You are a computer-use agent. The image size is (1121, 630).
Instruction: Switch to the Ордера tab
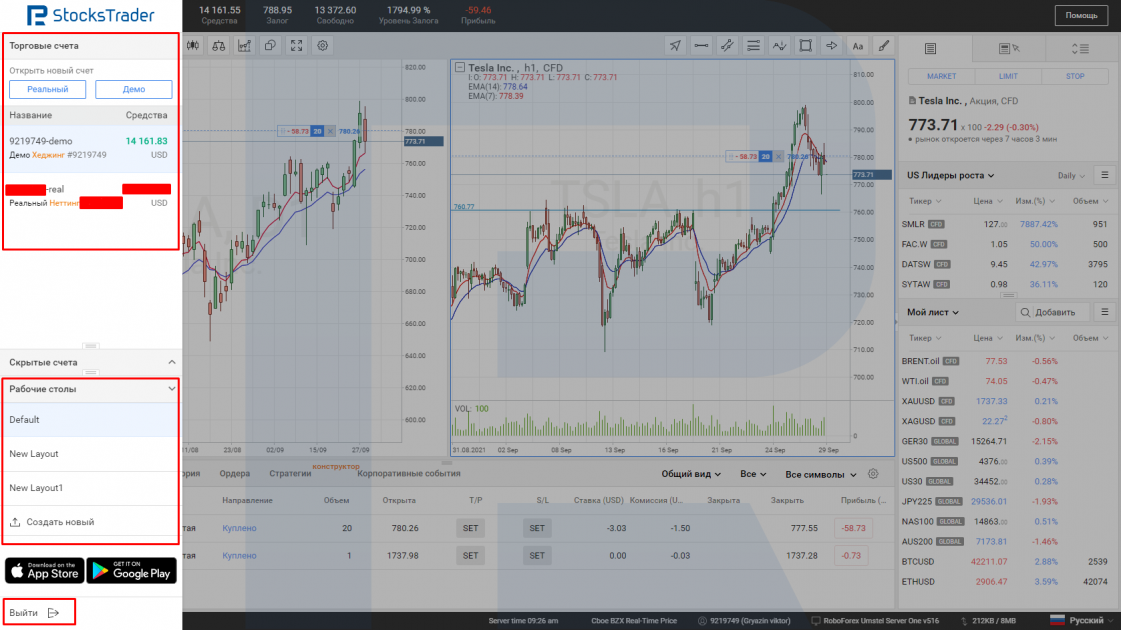pos(234,473)
